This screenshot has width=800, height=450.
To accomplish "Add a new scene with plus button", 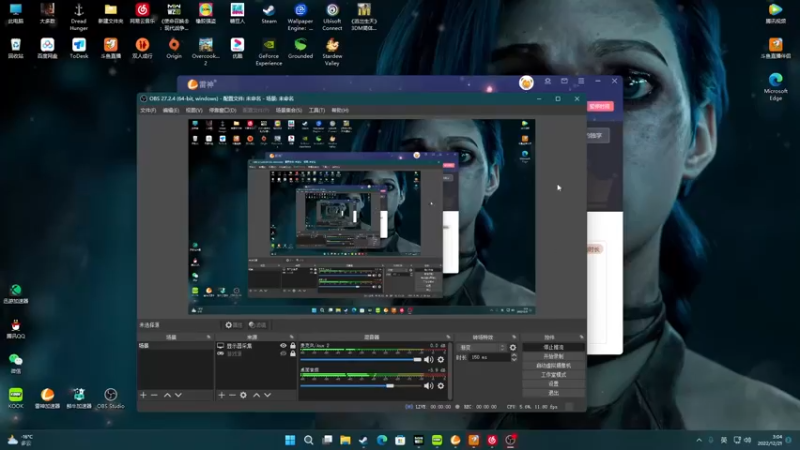I will click(x=143, y=395).
